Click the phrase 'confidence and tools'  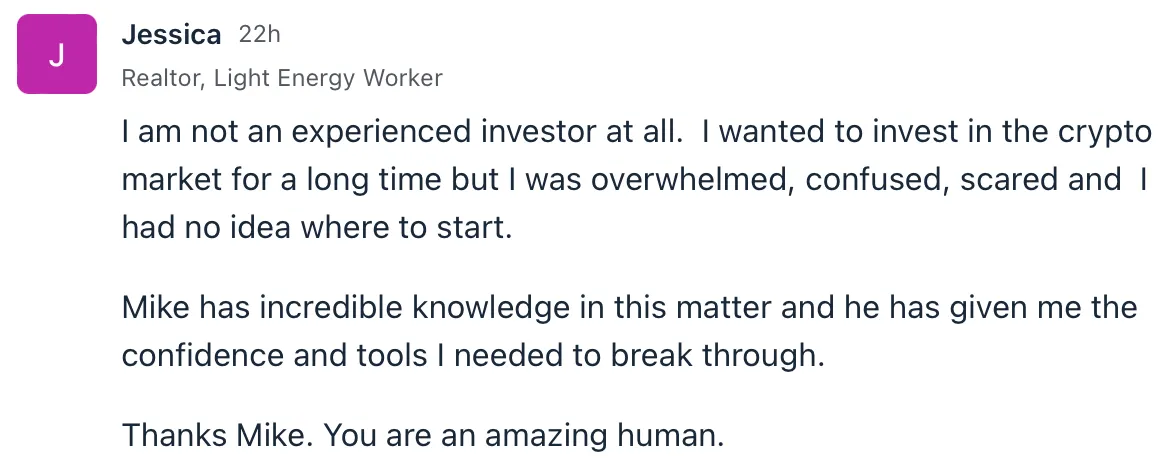274,355
